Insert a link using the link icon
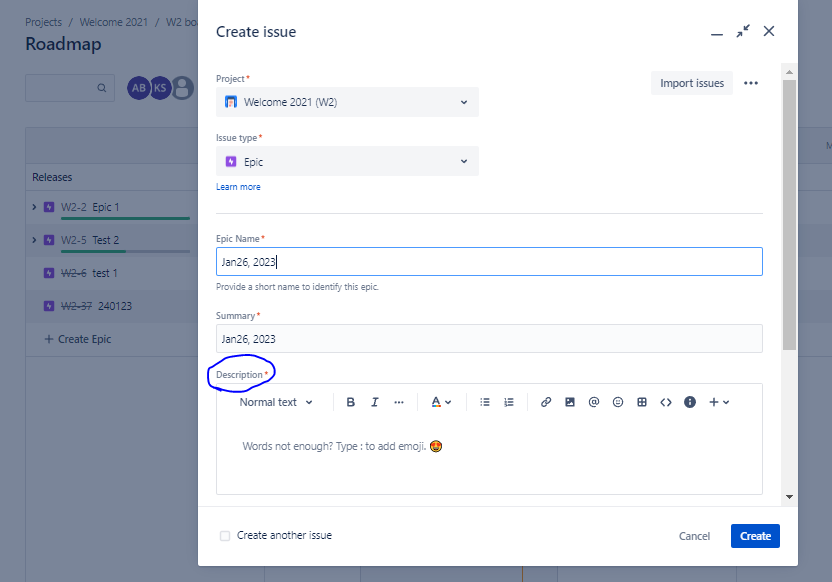The image size is (832, 582). pyautogui.click(x=545, y=402)
